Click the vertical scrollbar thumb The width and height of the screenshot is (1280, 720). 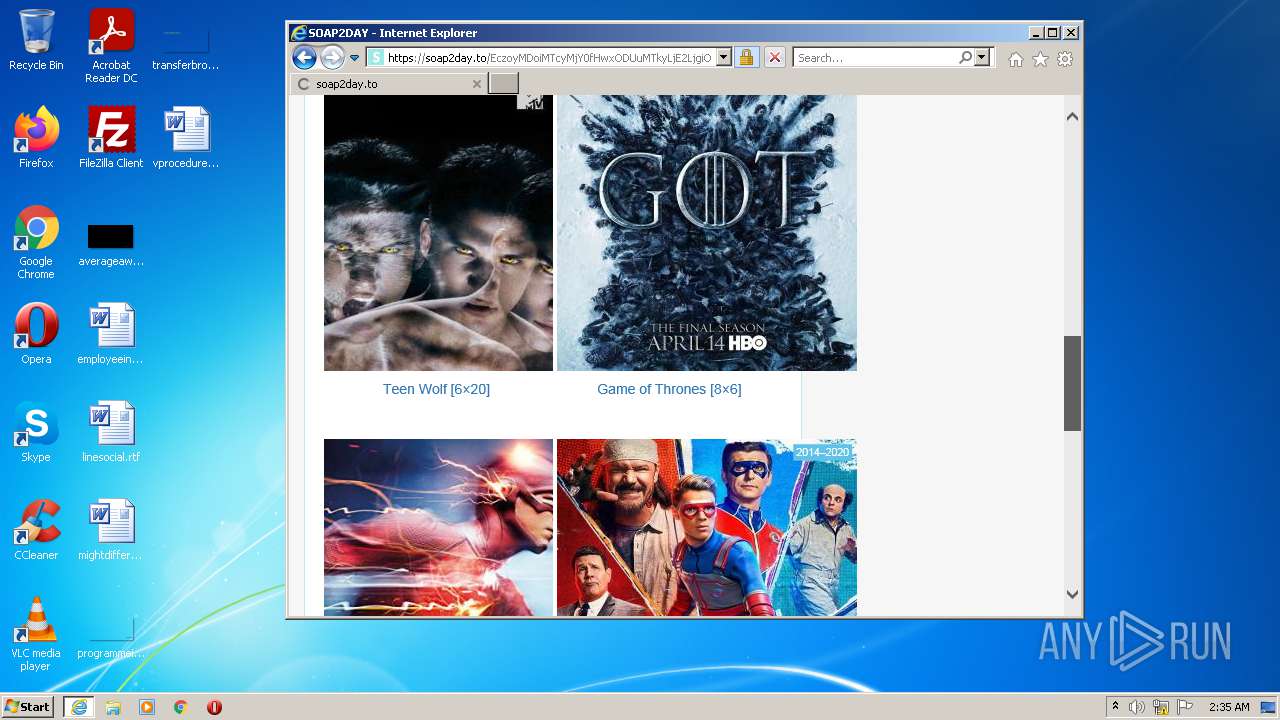1072,383
